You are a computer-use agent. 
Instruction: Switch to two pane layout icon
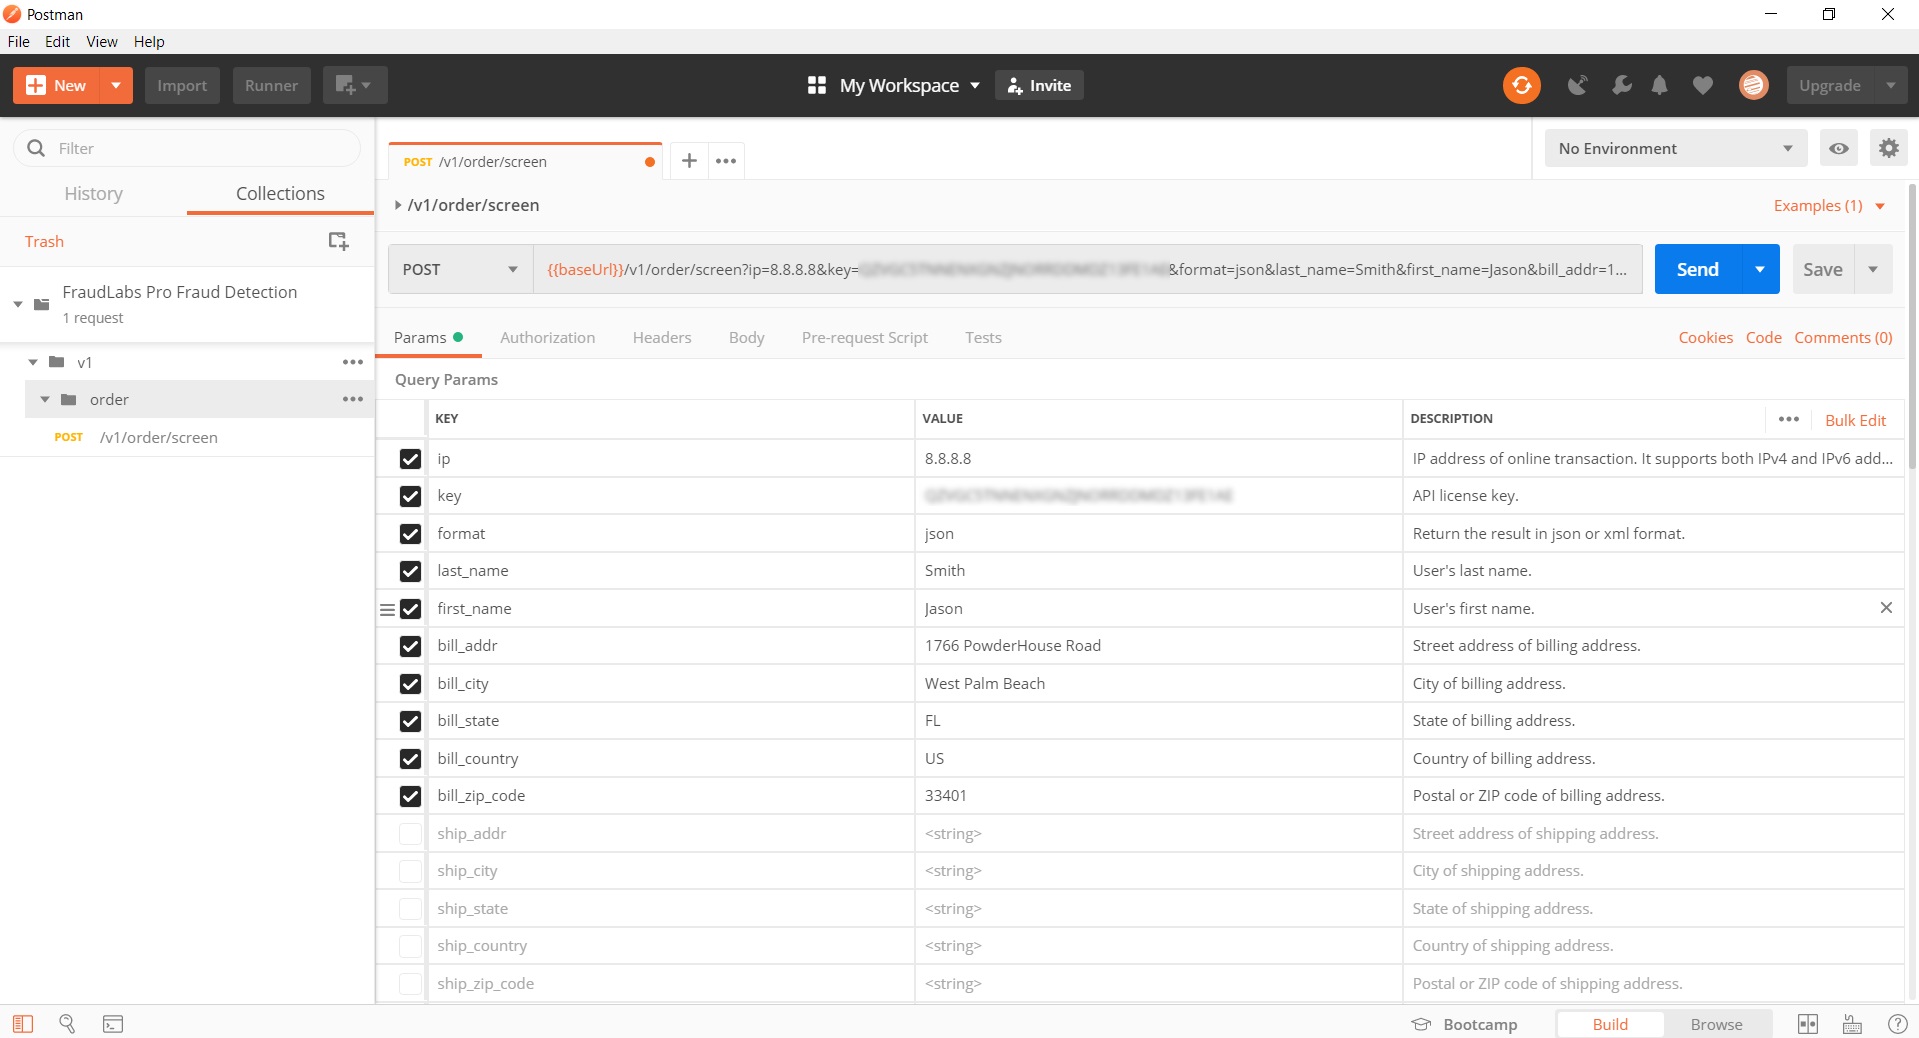point(1808,1024)
